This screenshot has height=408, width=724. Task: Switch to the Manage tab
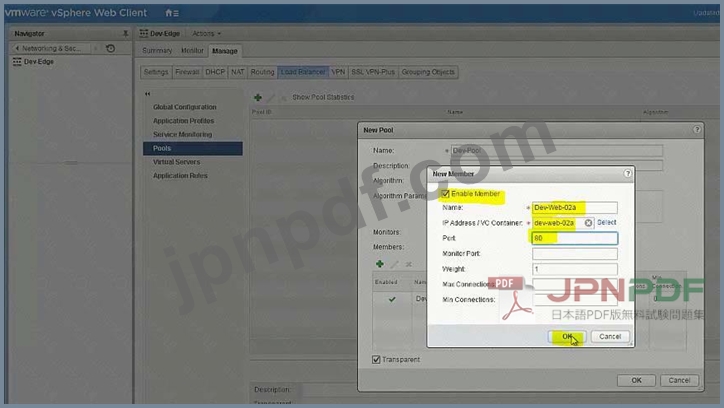tap(225, 51)
